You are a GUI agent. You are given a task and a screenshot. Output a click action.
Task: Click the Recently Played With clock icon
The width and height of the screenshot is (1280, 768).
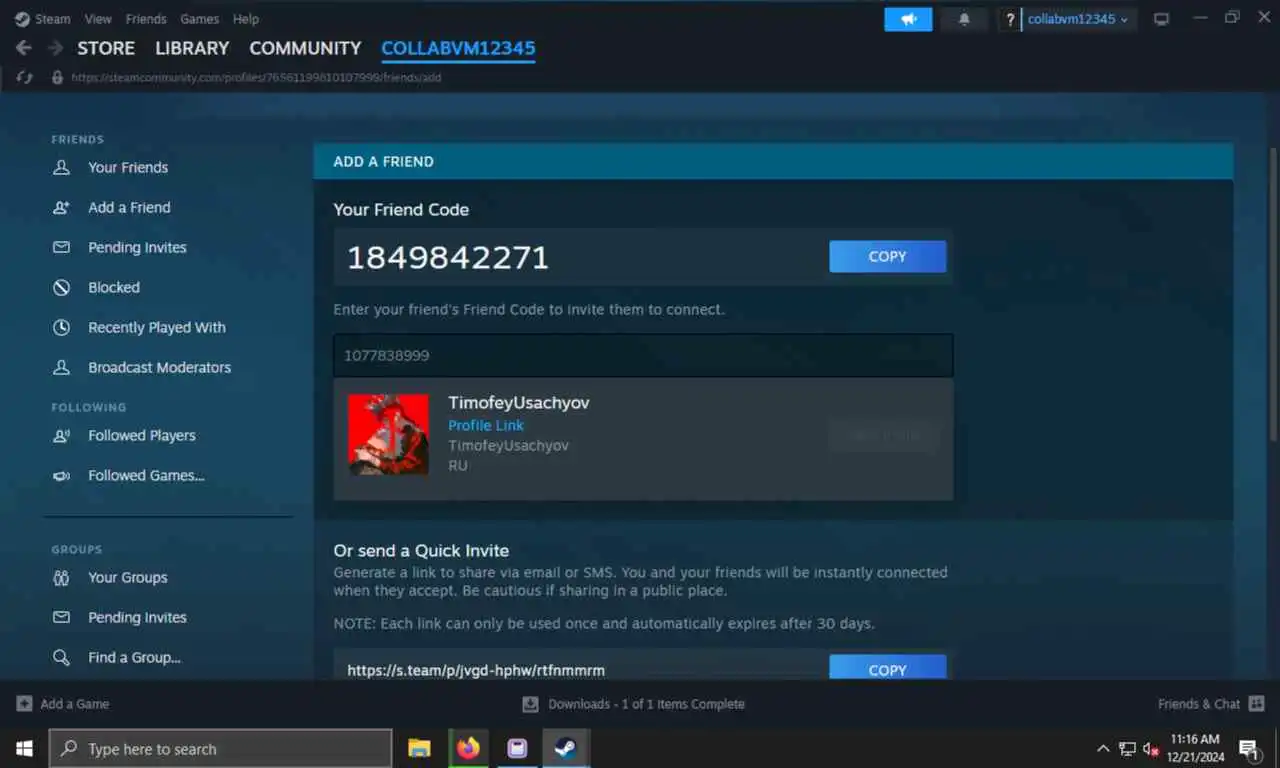(x=62, y=327)
